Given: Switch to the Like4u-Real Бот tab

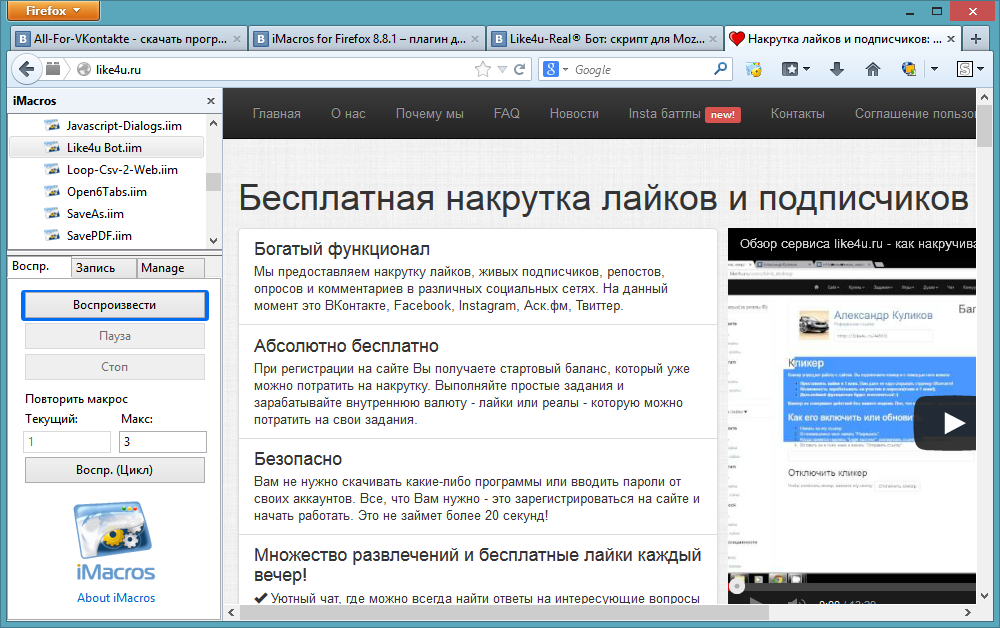Looking at the screenshot, I should (605, 39).
